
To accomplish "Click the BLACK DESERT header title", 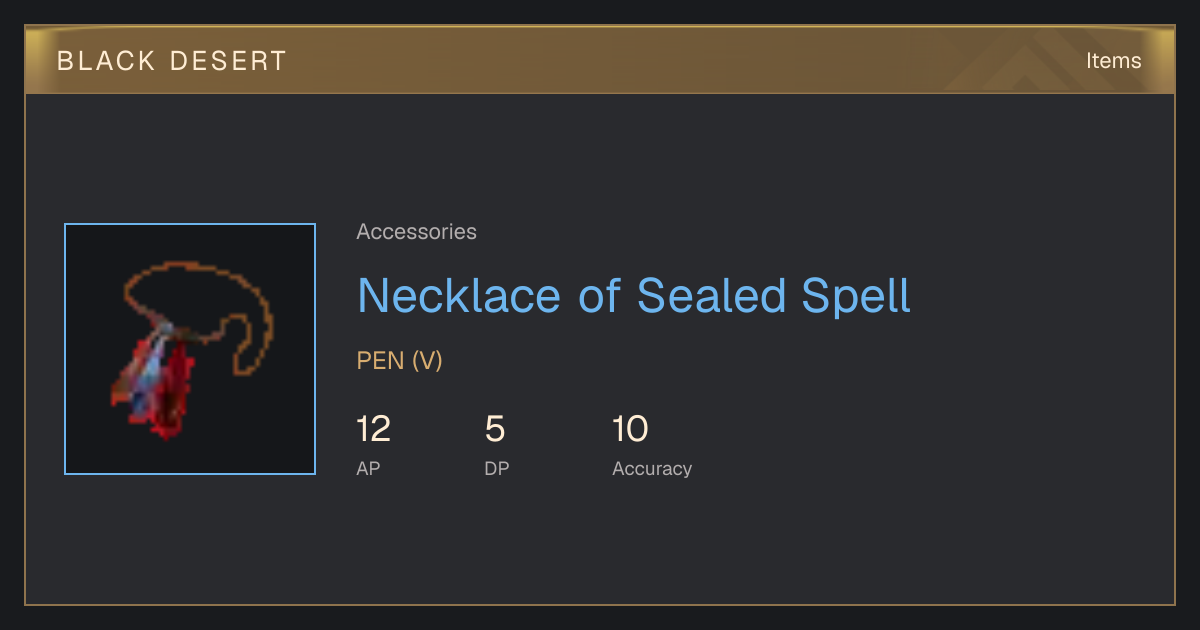I will coord(172,61).
